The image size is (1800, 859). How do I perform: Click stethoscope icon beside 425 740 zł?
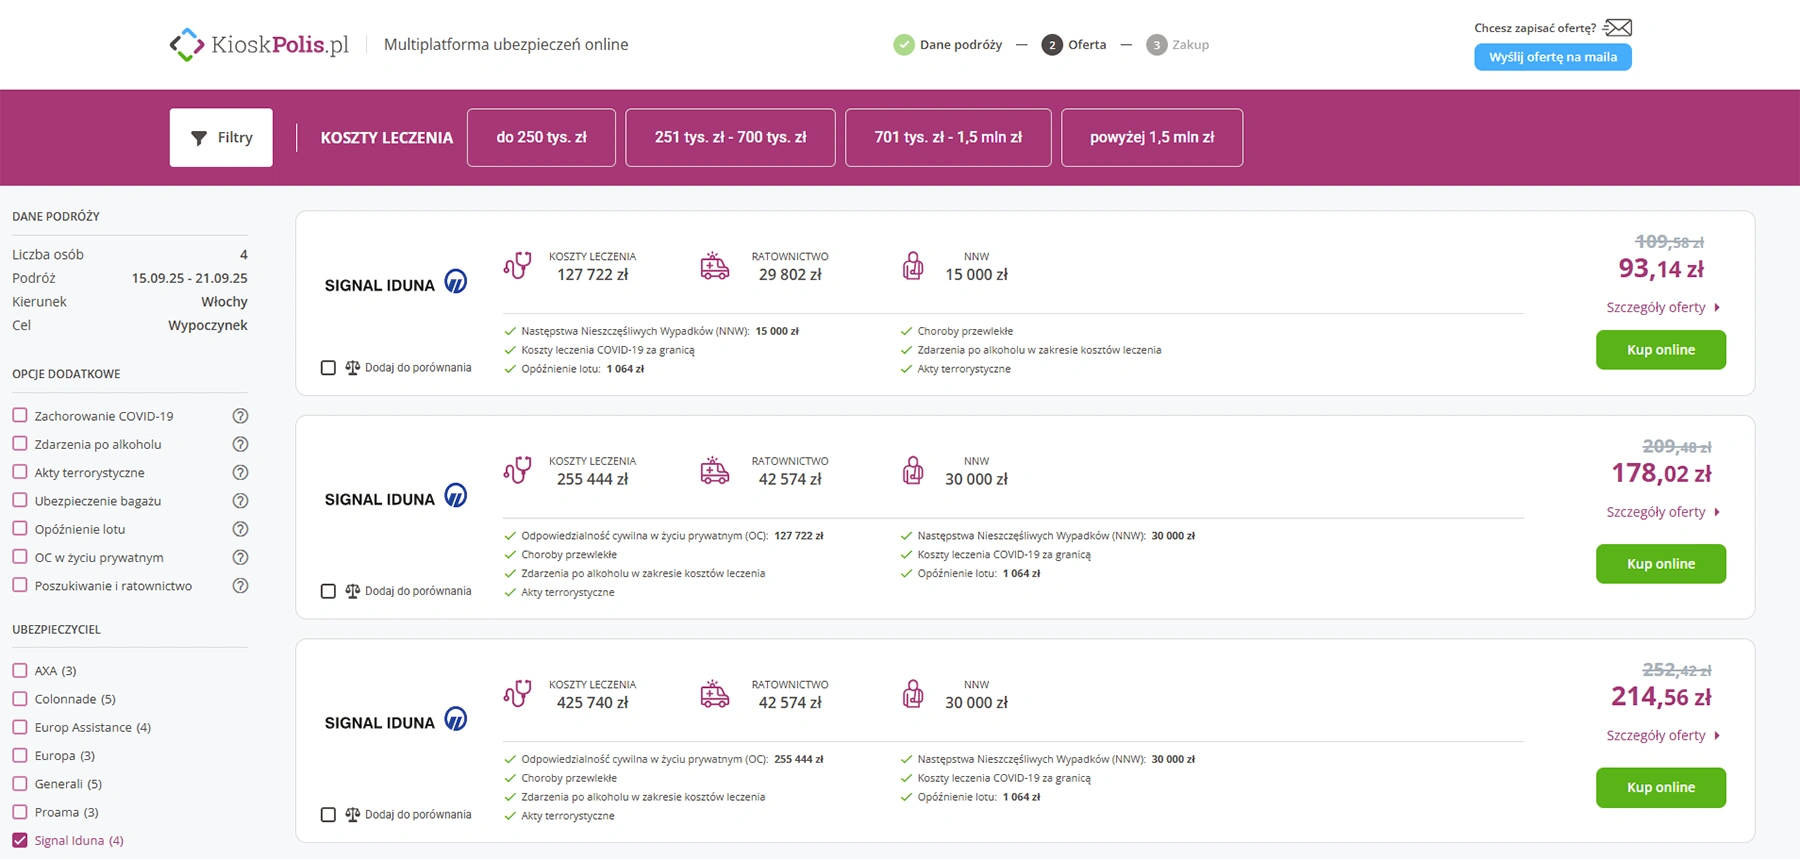(x=517, y=693)
